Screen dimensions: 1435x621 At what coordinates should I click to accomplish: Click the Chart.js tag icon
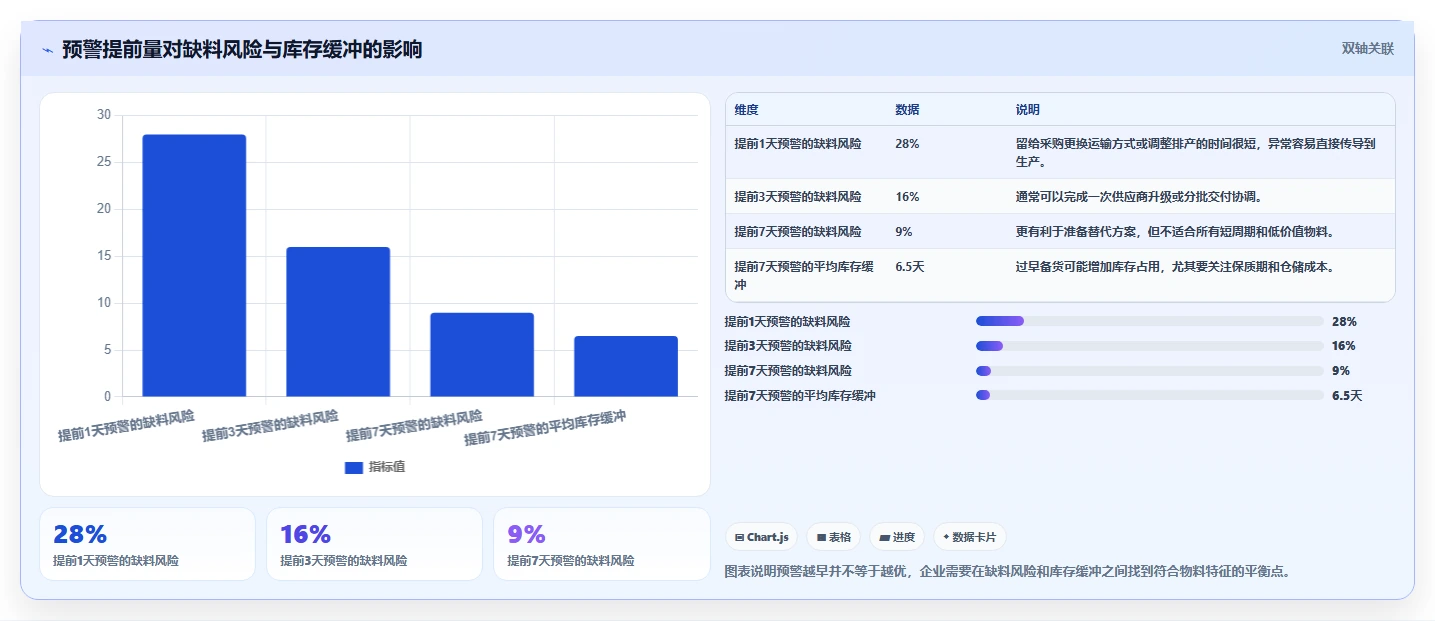pyautogui.click(x=739, y=537)
